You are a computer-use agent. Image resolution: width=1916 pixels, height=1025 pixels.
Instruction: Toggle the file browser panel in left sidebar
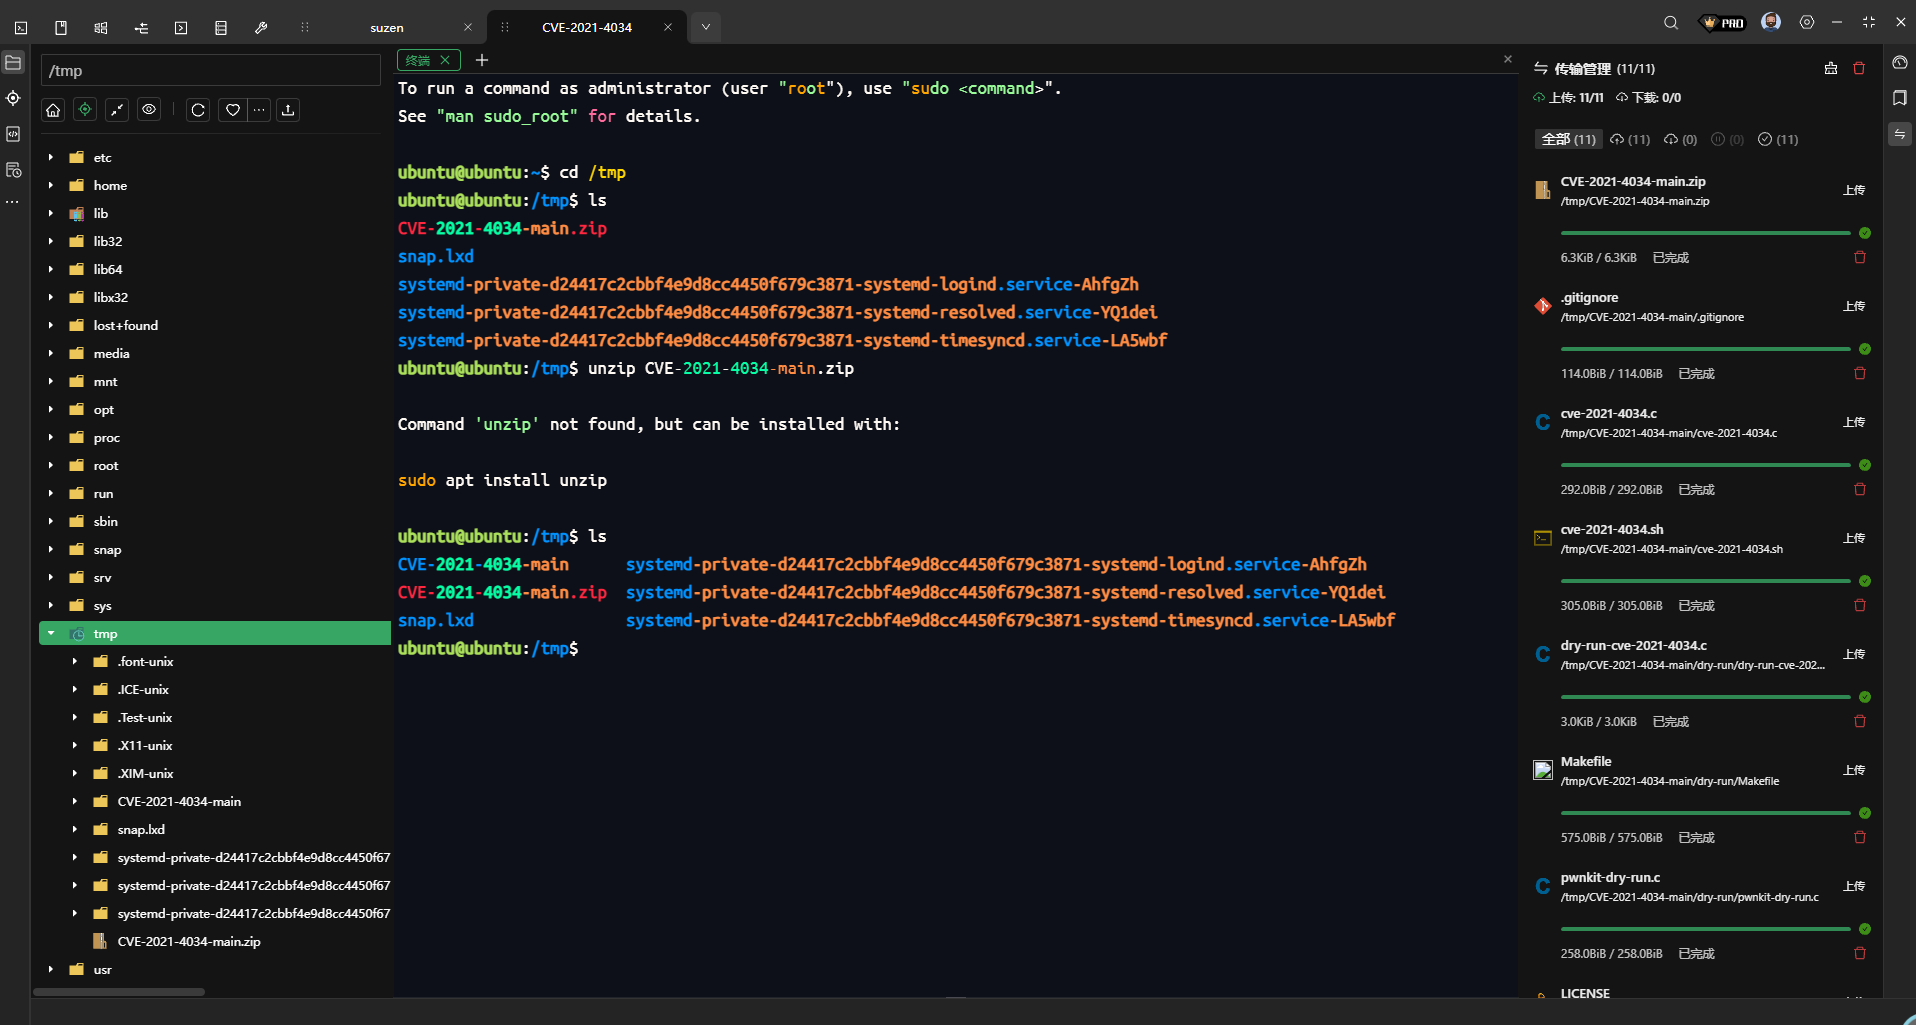[13, 63]
